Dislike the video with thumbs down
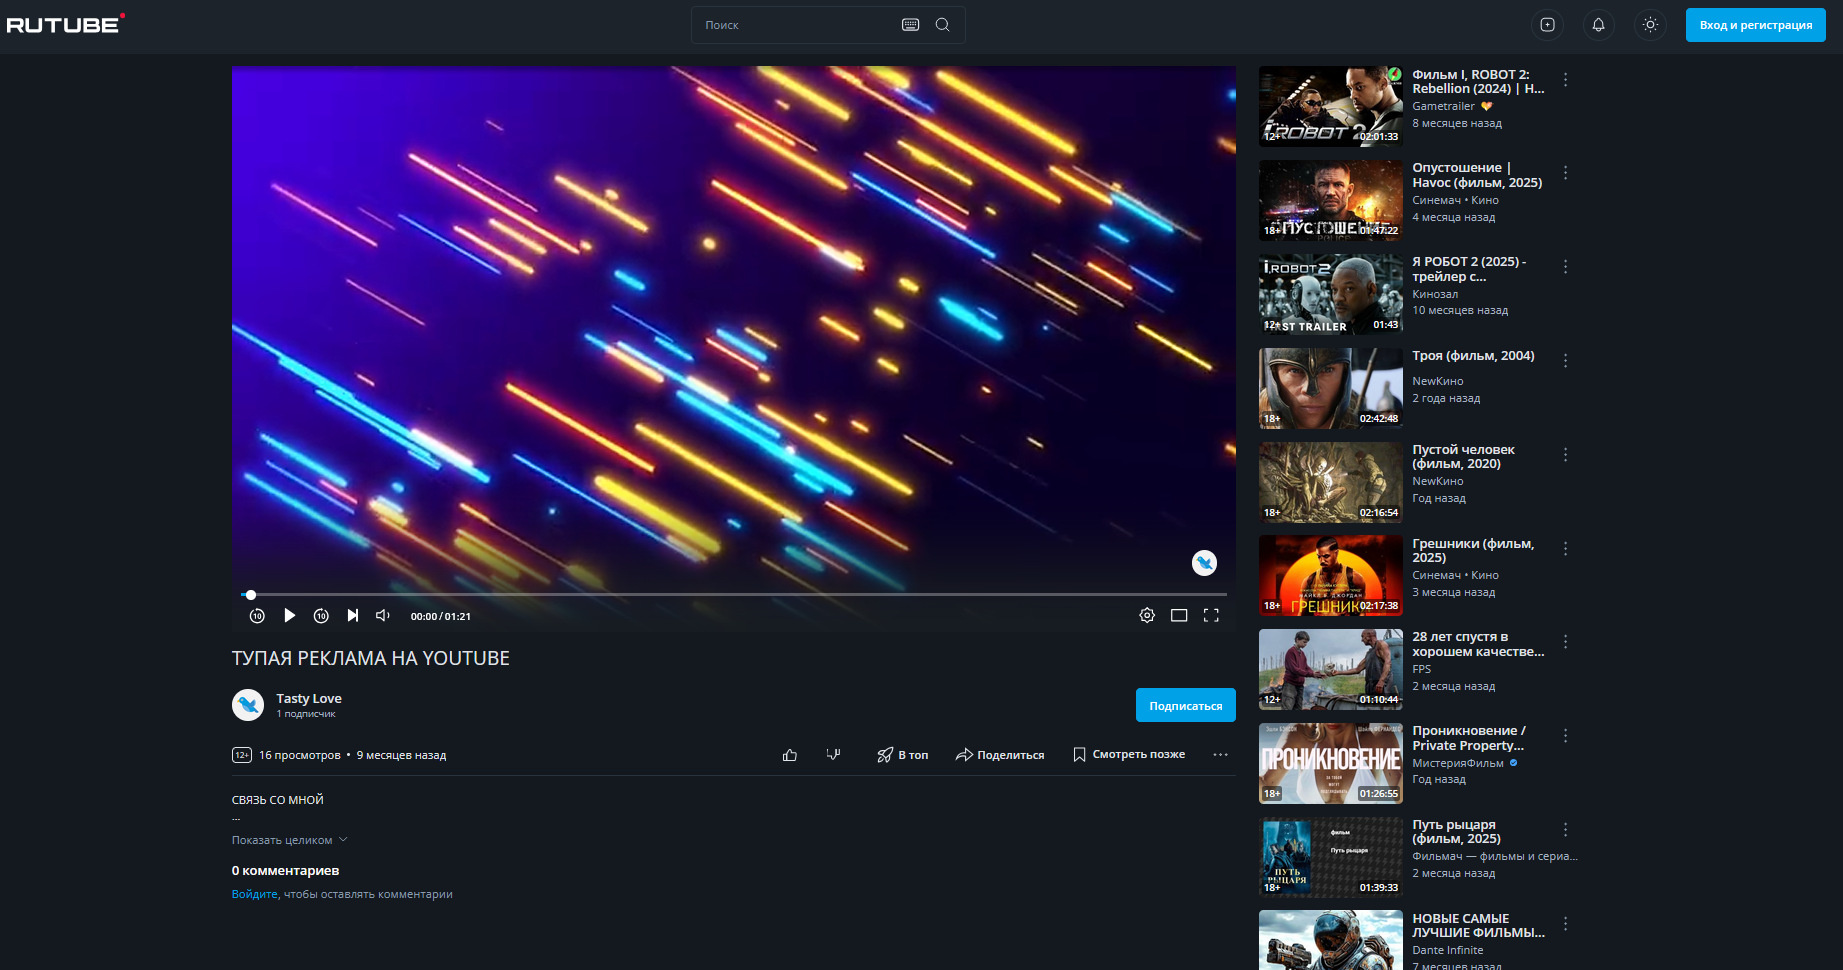Image resolution: width=1843 pixels, height=970 pixels. (x=833, y=755)
